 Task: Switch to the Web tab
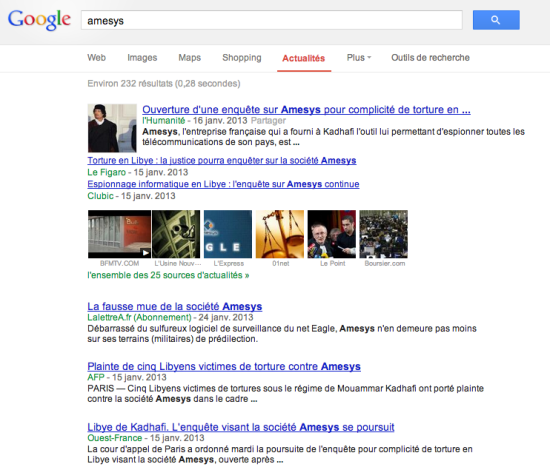pyautogui.click(x=96, y=58)
